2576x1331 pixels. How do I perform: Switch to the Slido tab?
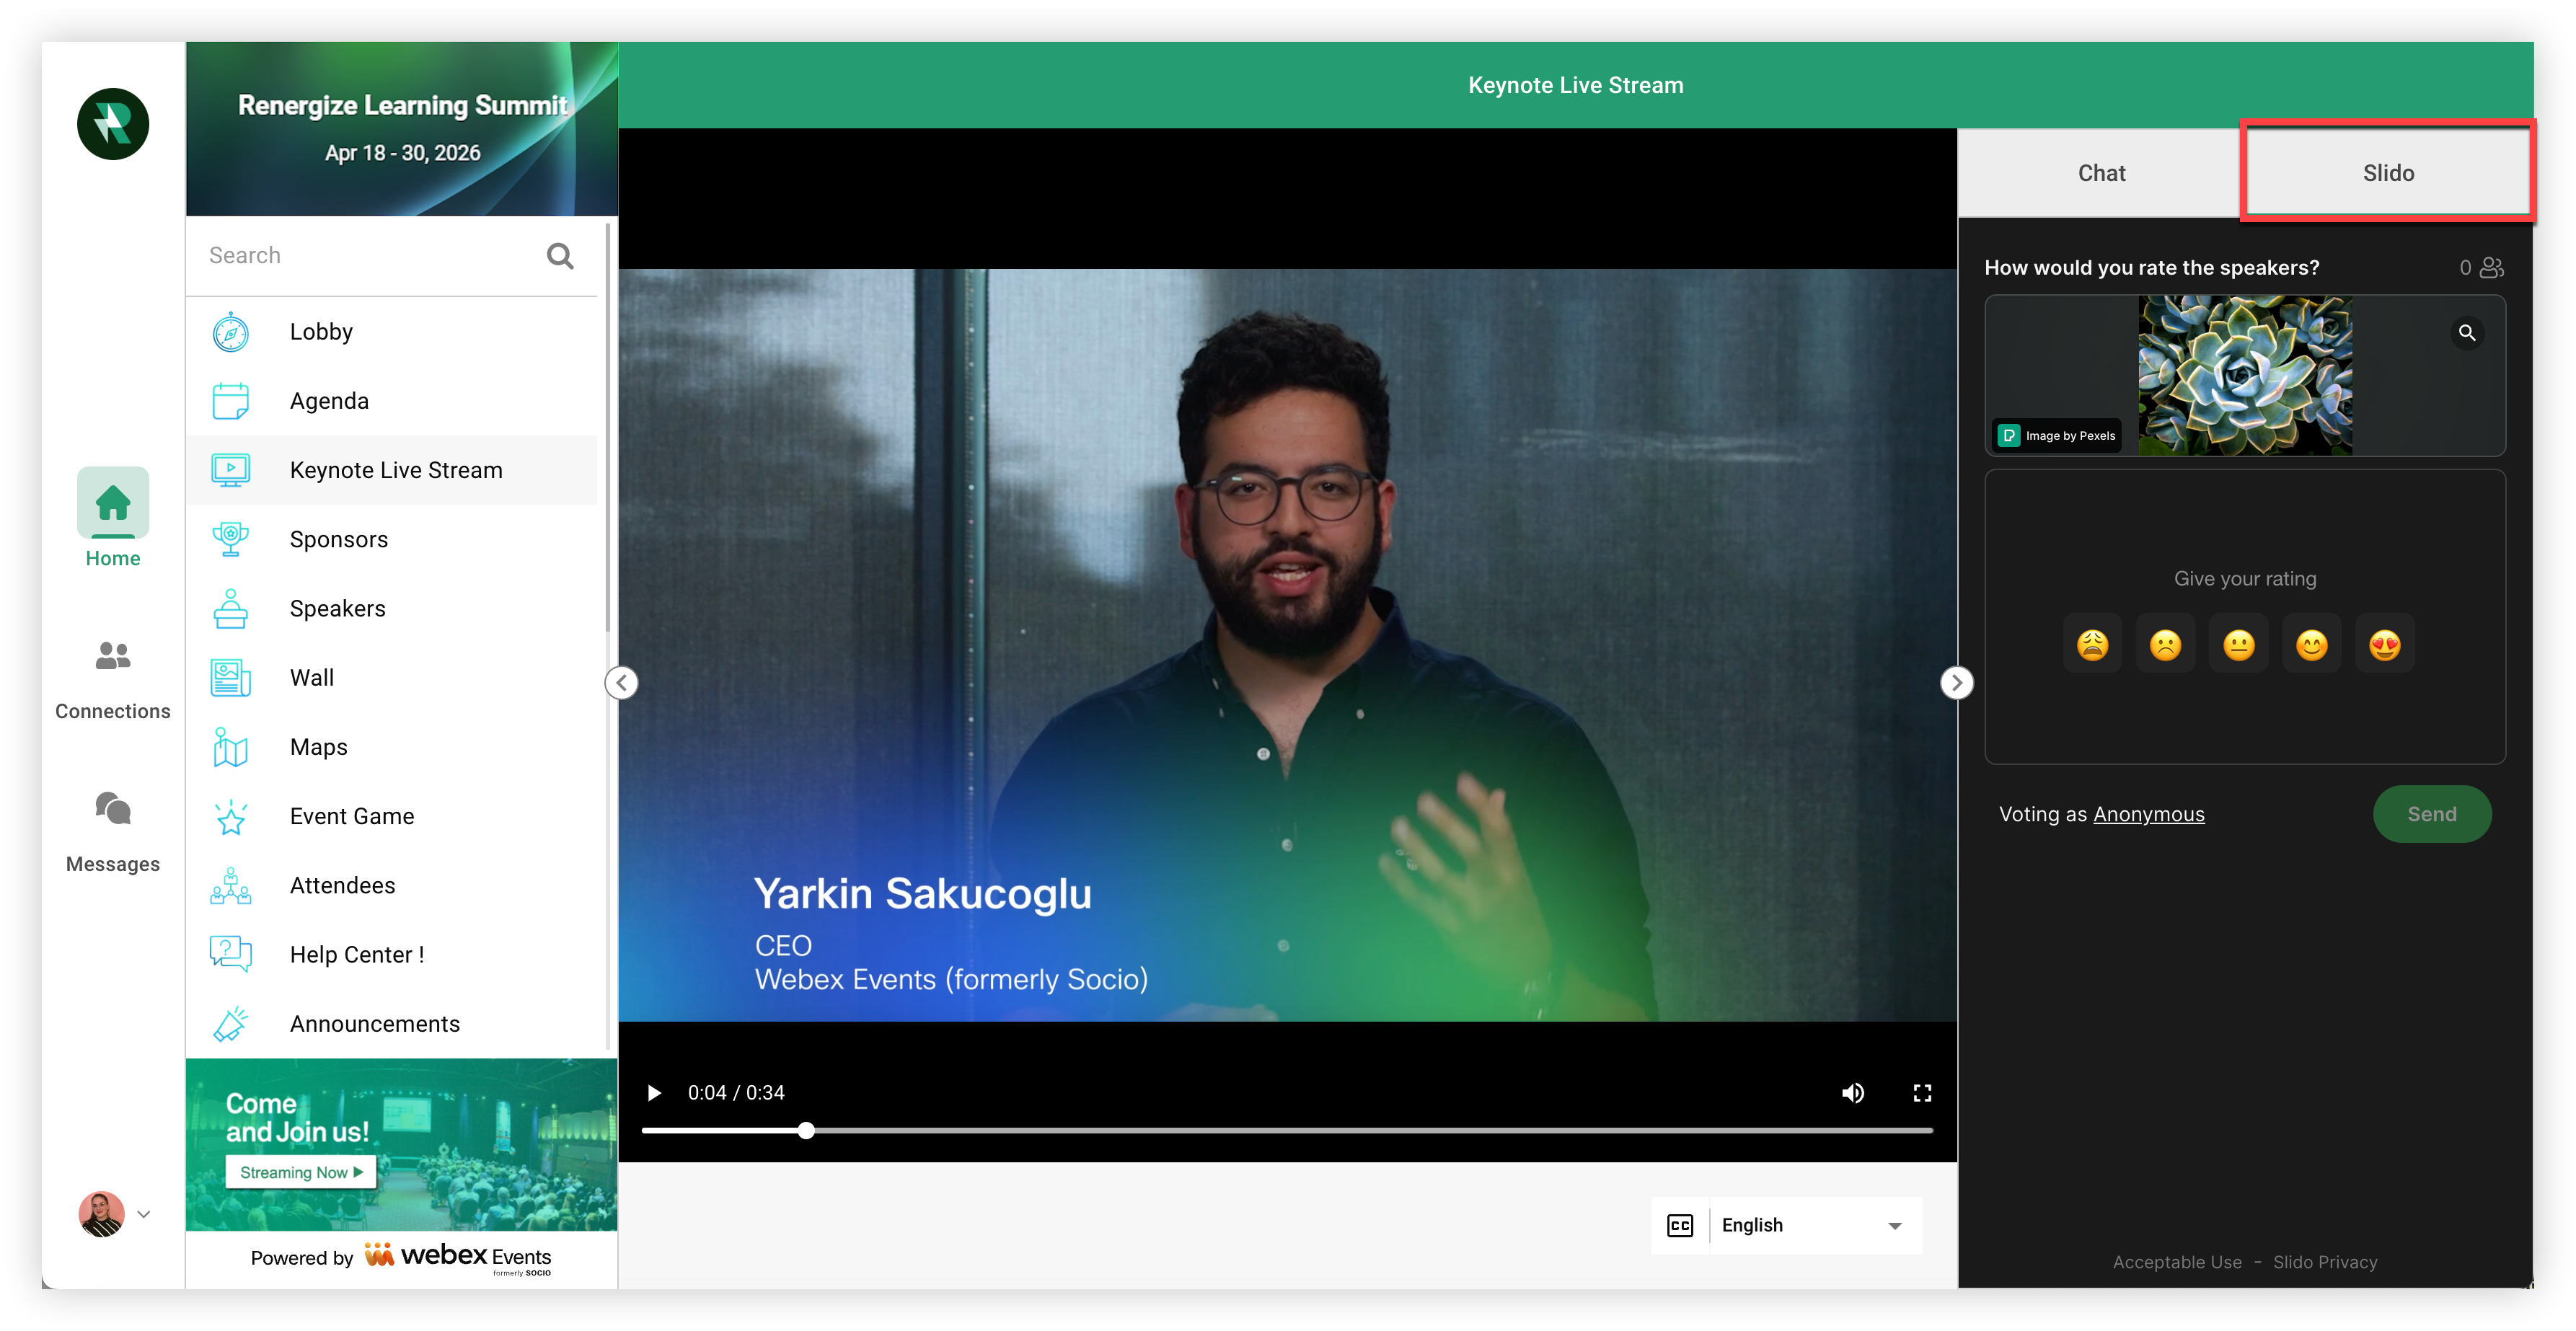pyautogui.click(x=2388, y=173)
